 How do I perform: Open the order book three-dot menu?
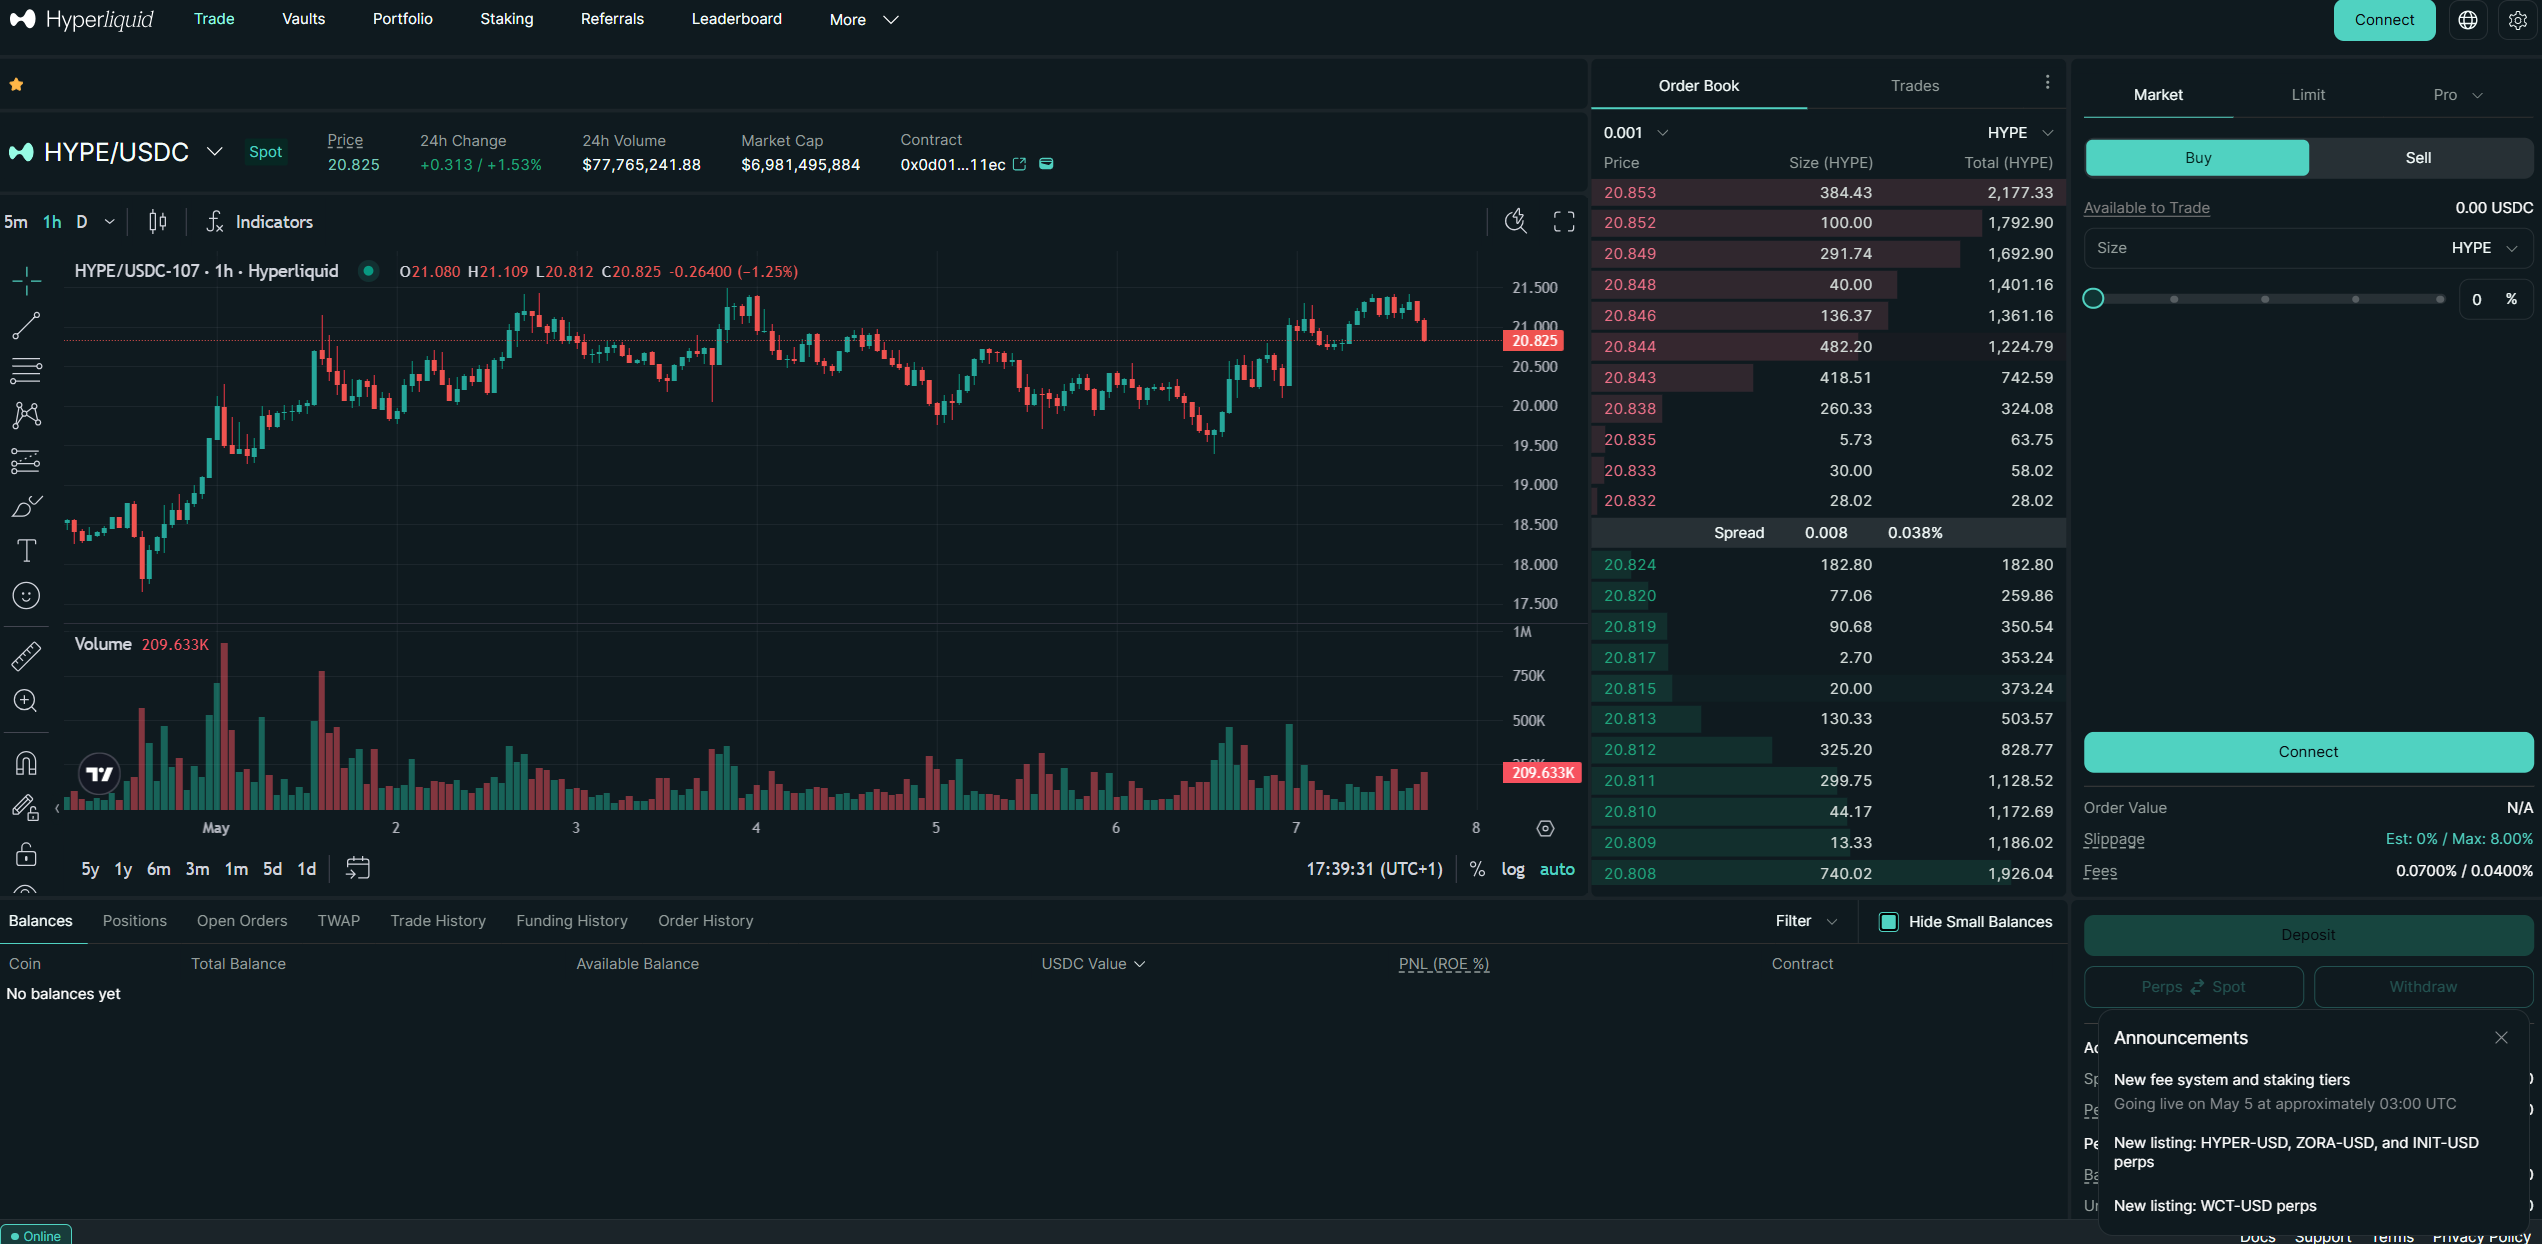pyautogui.click(x=2047, y=83)
